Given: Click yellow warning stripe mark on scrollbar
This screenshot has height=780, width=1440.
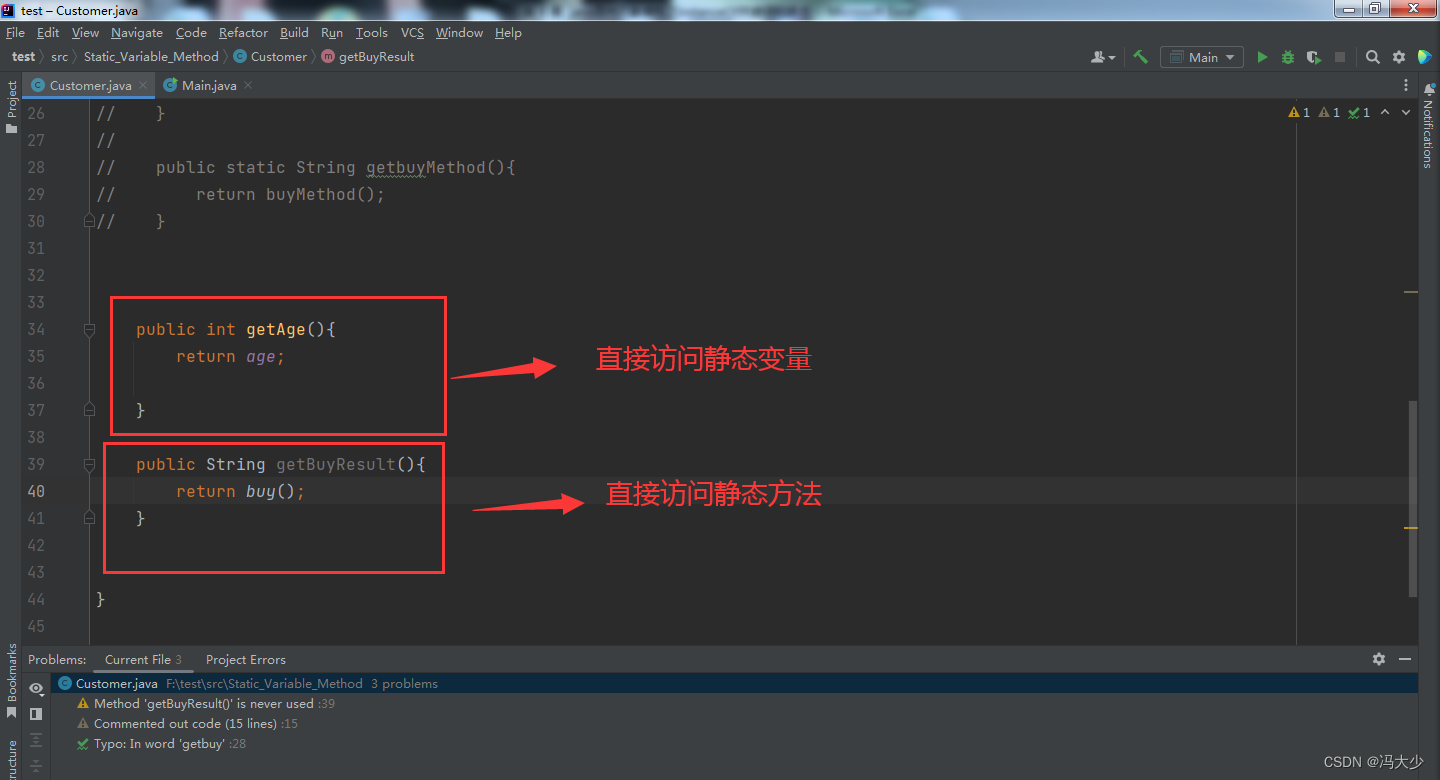Looking at the screenshot, I should [x=1411, y=527].
